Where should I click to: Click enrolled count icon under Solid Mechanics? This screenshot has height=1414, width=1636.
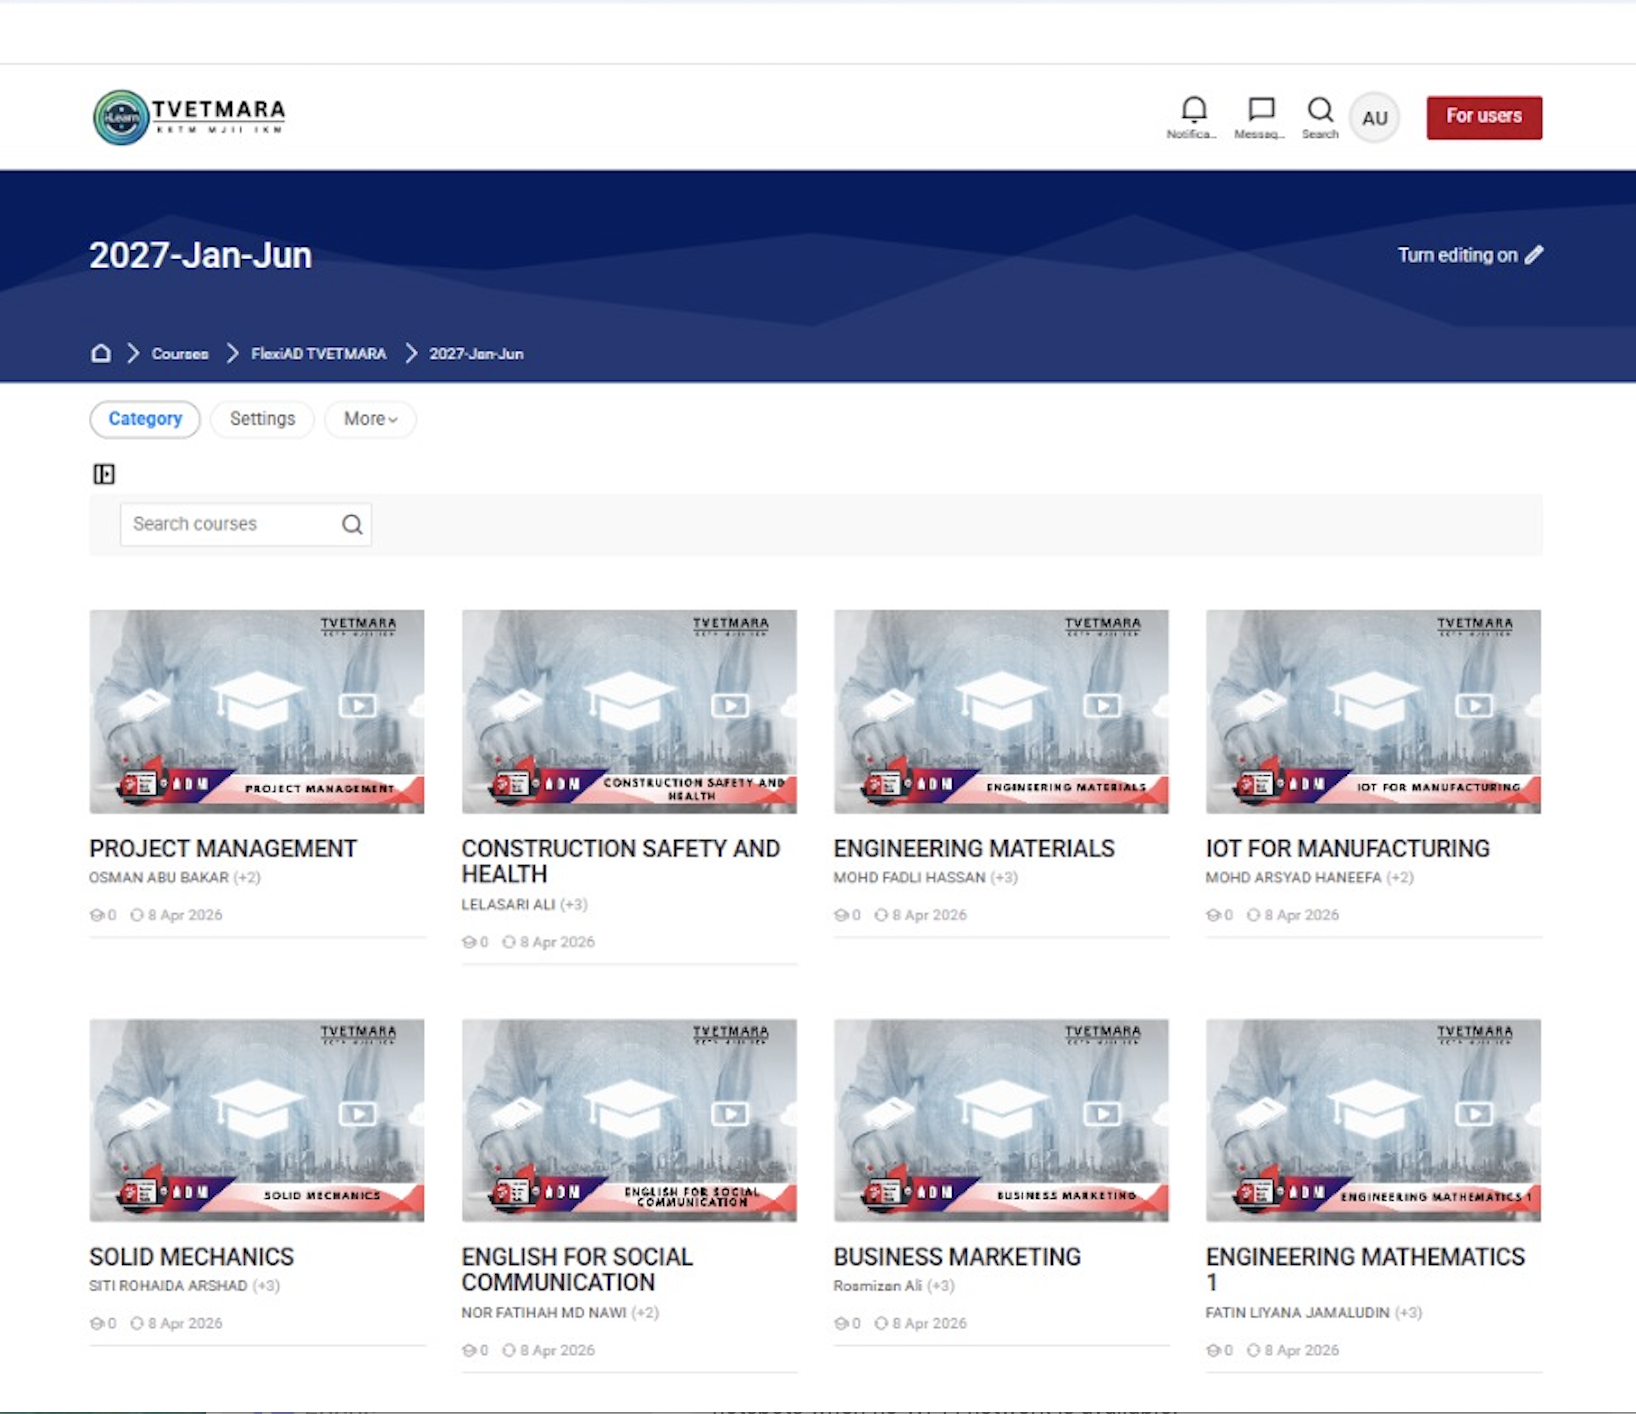coord(97,1323)
